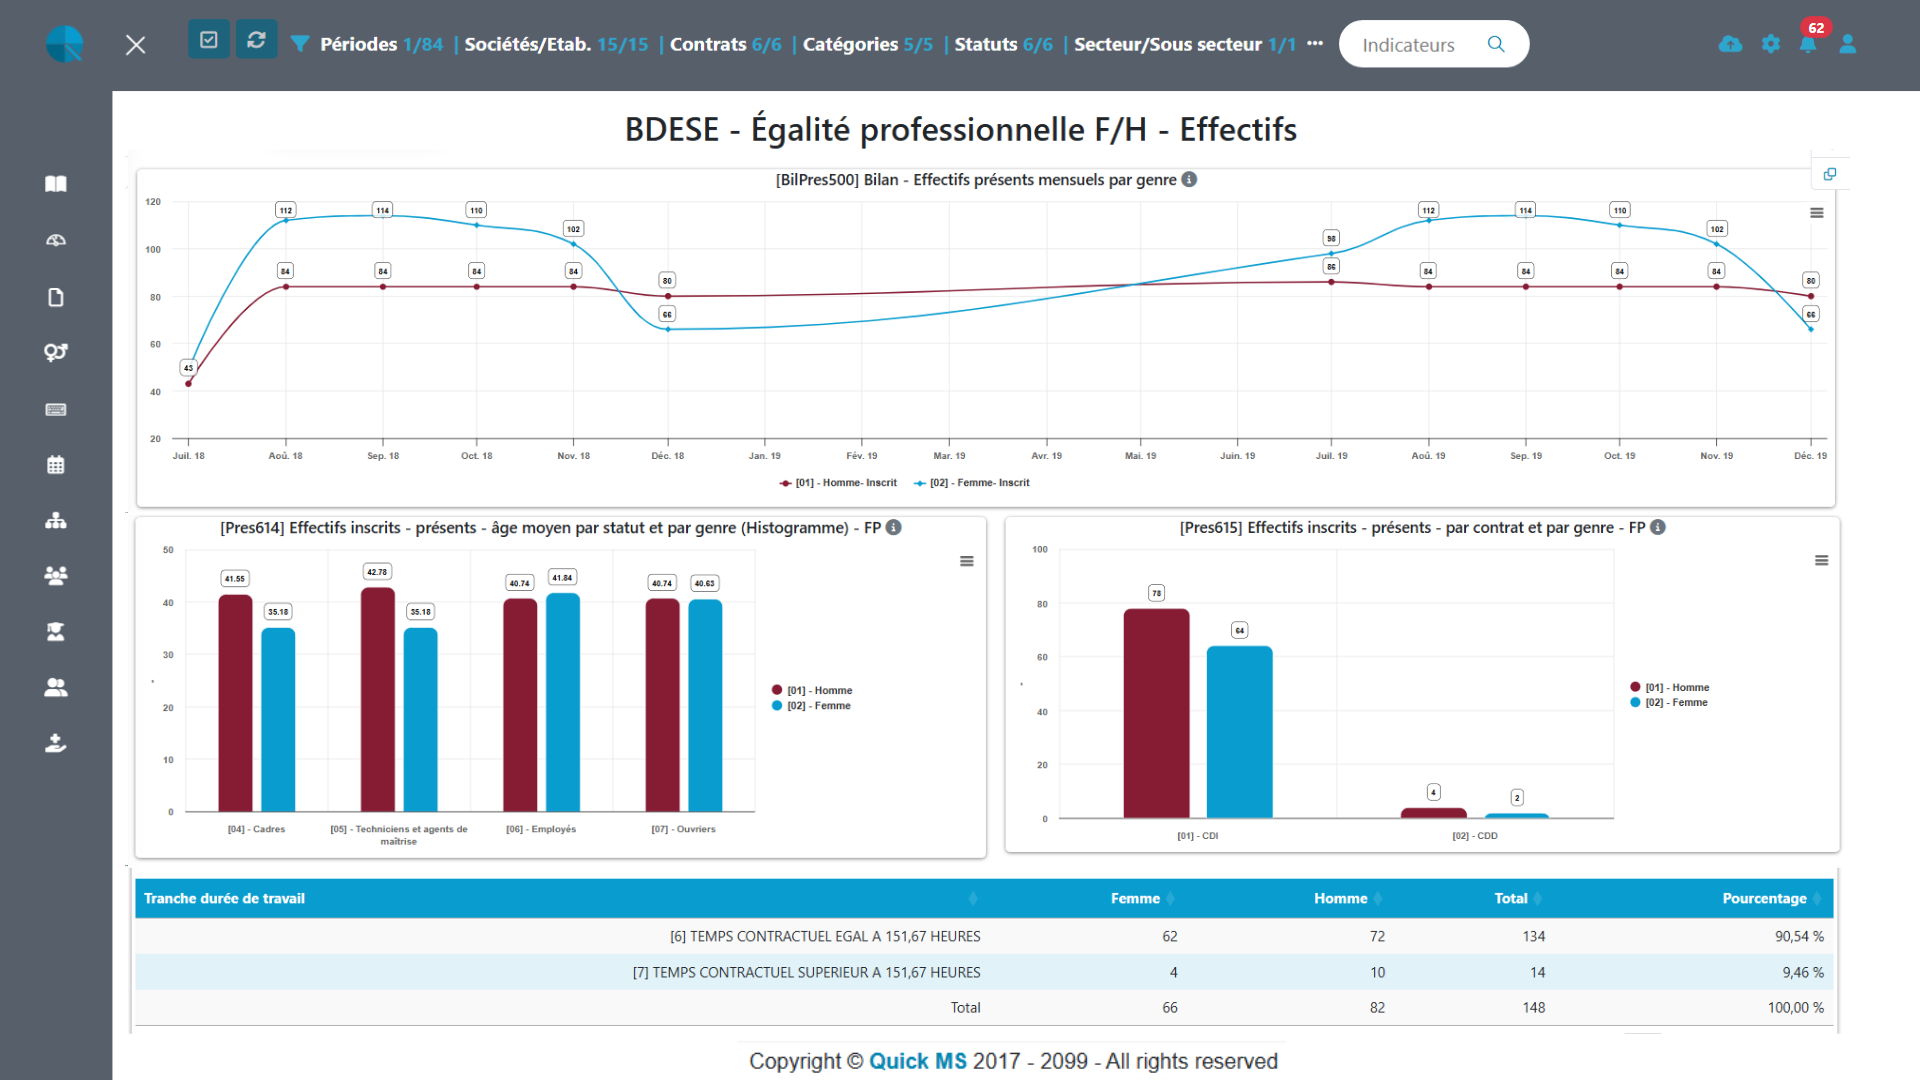Click the hand with plus sidebar icon
The image size is (1920, 1080).
click(x=56, y=743)
